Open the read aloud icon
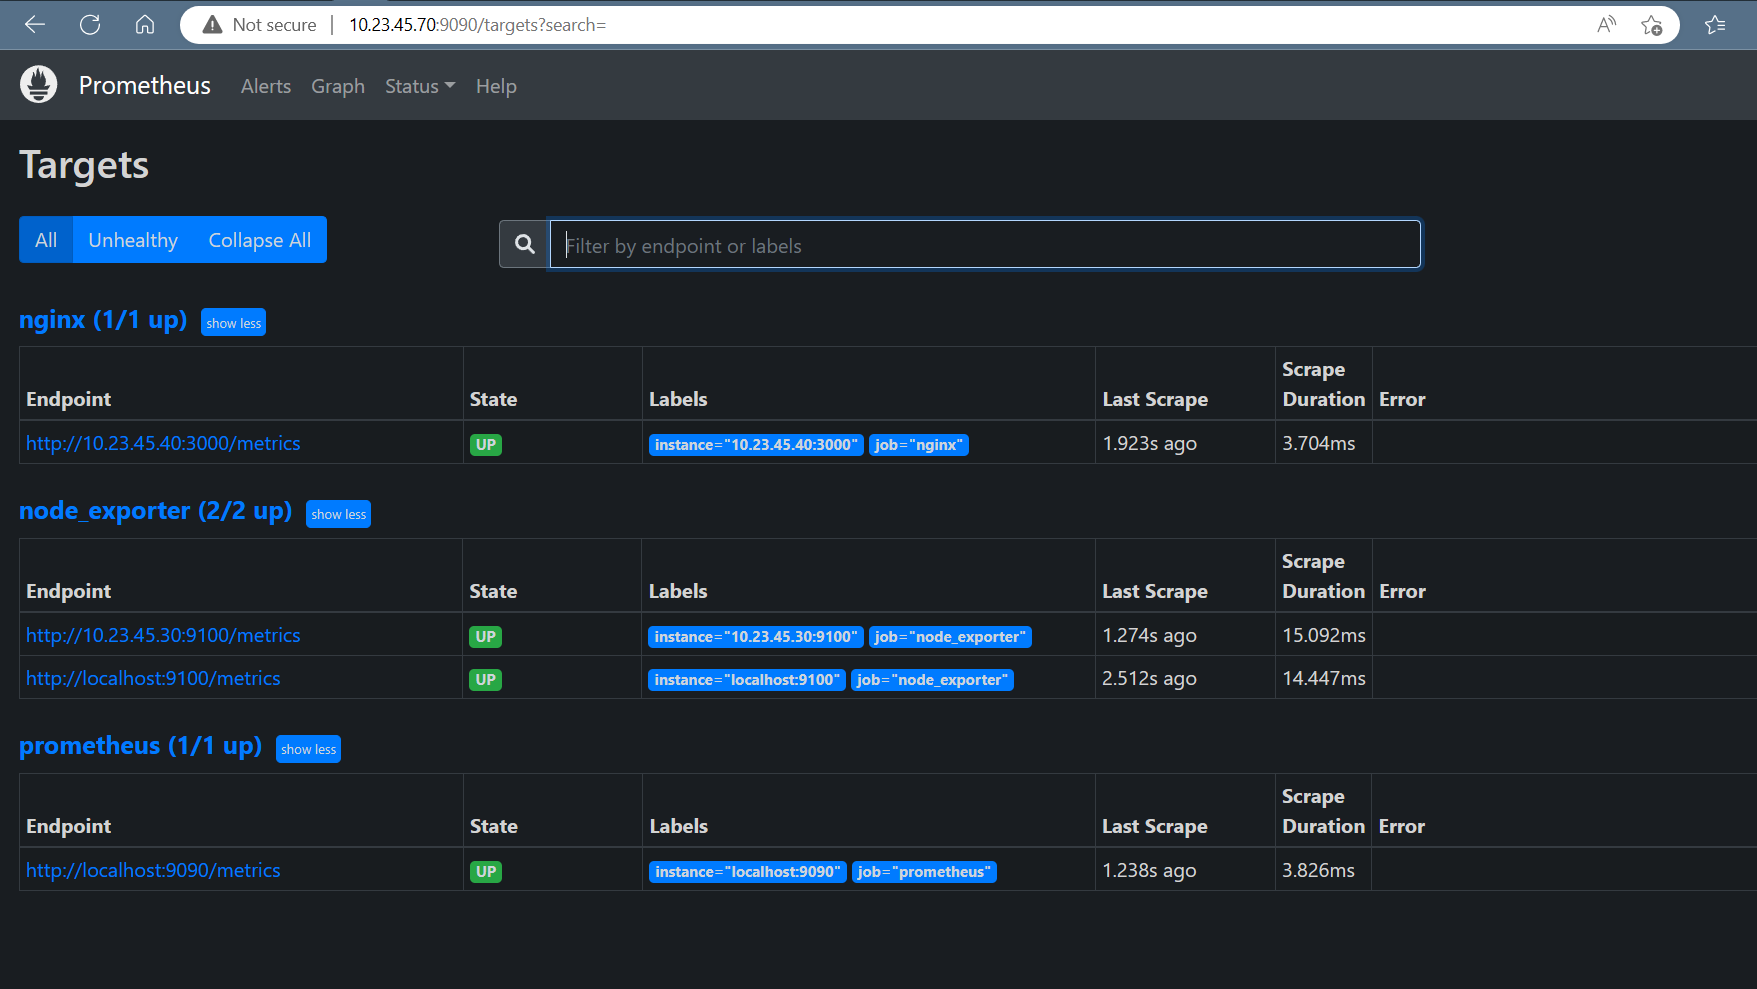This screenshot has height=989, width=1757. pos(1606,25)
